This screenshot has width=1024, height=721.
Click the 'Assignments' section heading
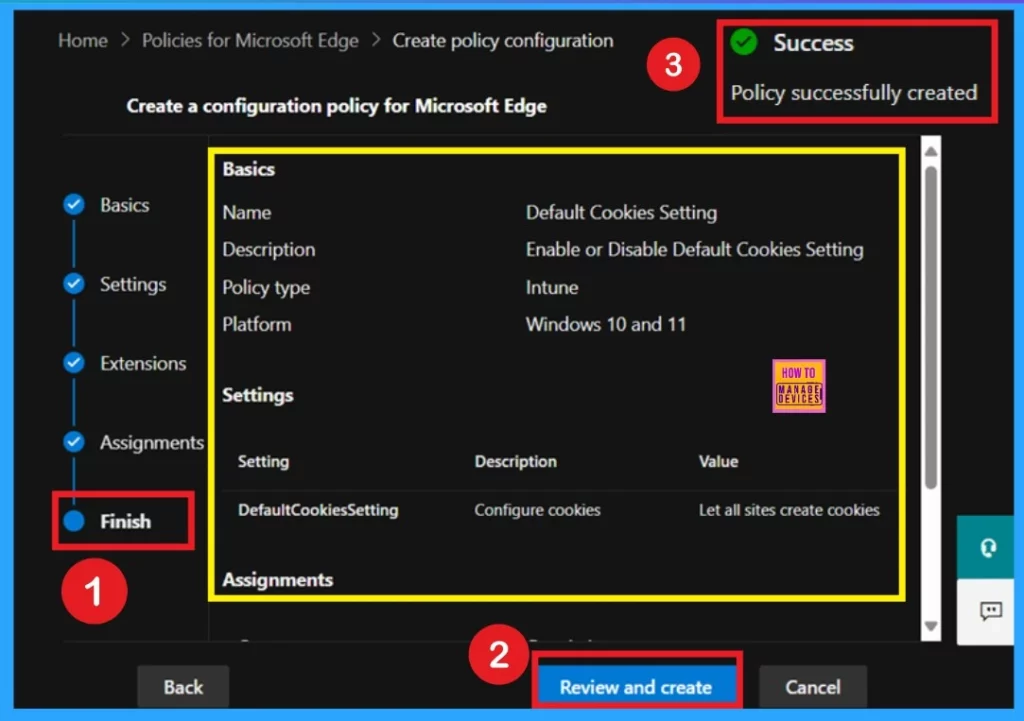(278, 580)
